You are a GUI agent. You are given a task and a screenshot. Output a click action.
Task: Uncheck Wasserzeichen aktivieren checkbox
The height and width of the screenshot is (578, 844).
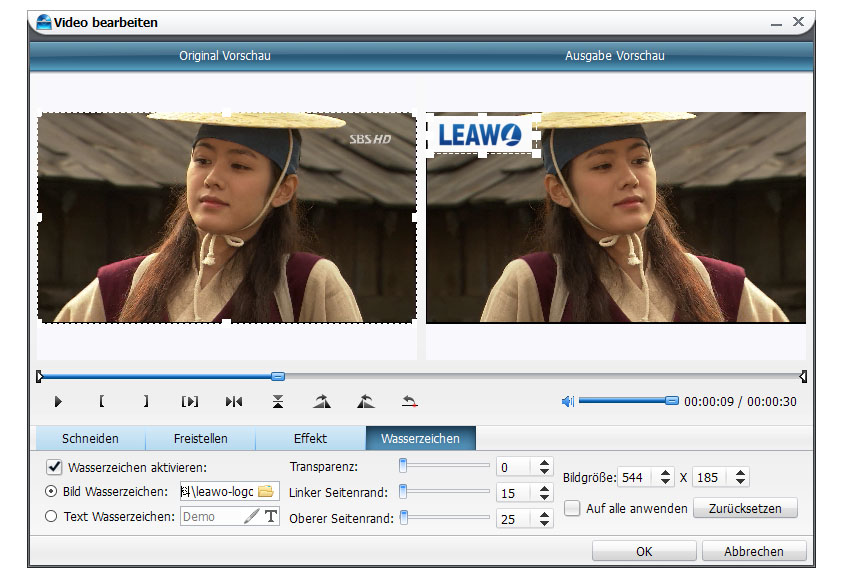(54, 467)
